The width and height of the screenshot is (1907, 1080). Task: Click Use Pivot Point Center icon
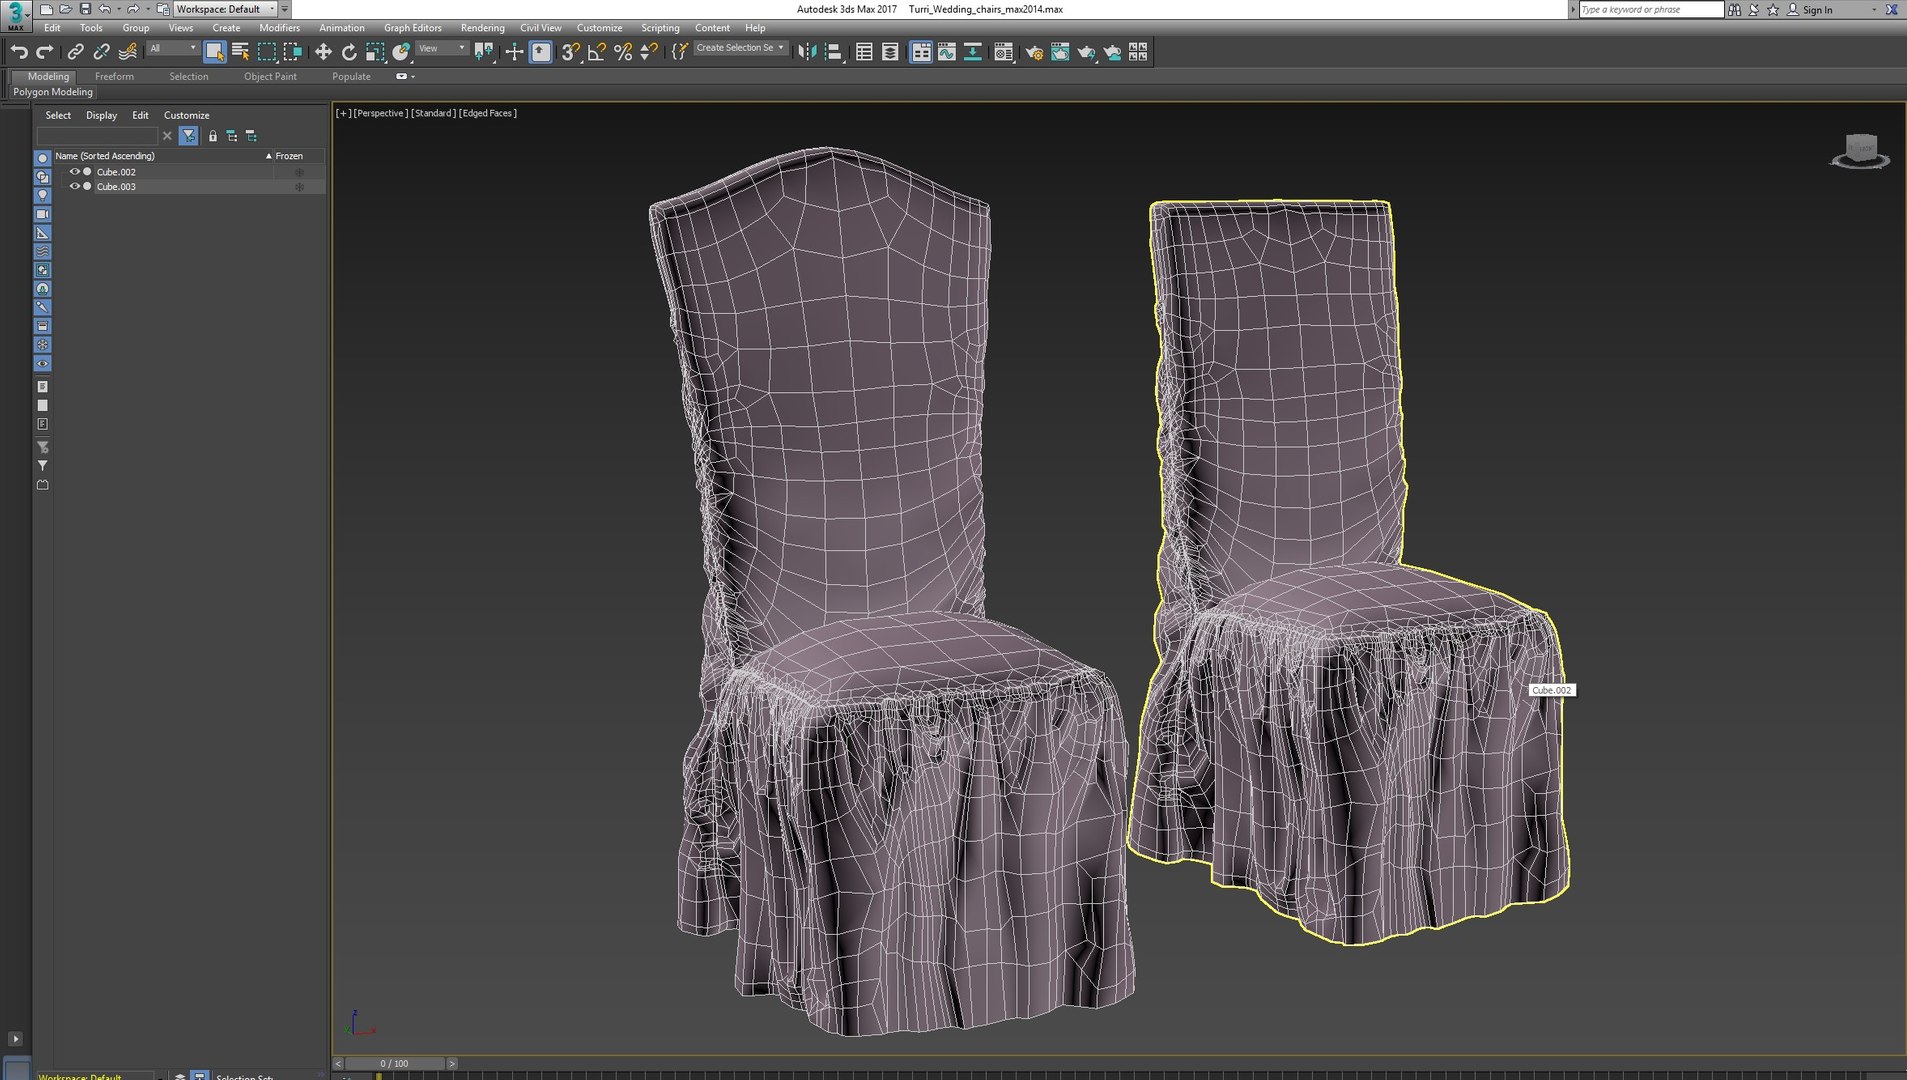tap(484, 52)
